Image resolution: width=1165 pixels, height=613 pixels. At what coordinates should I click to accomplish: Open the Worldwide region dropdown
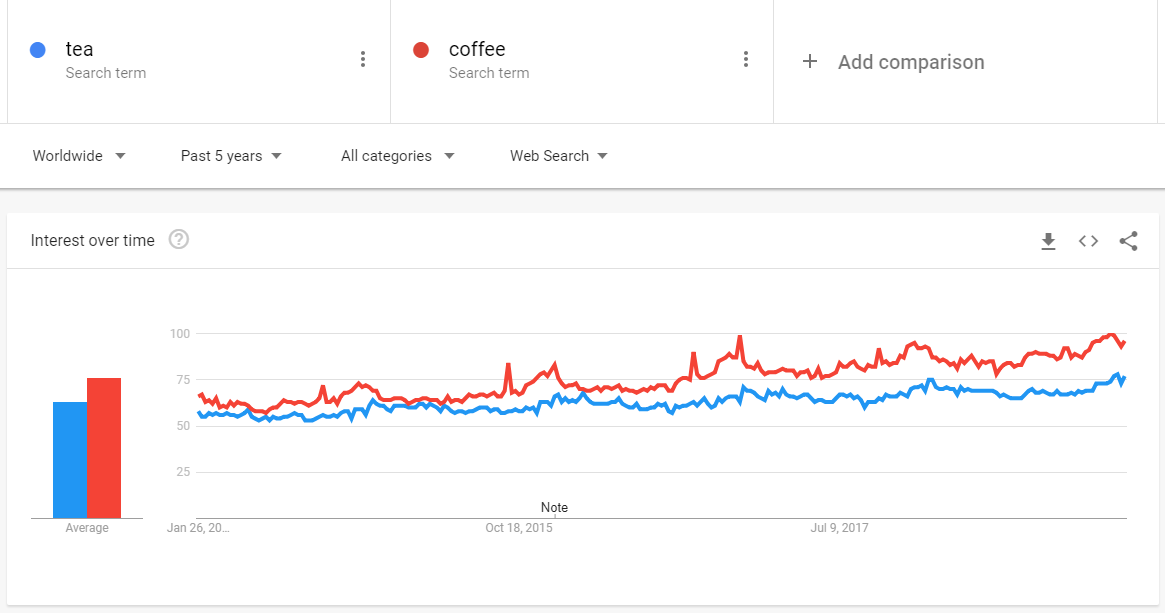(78, 156)
